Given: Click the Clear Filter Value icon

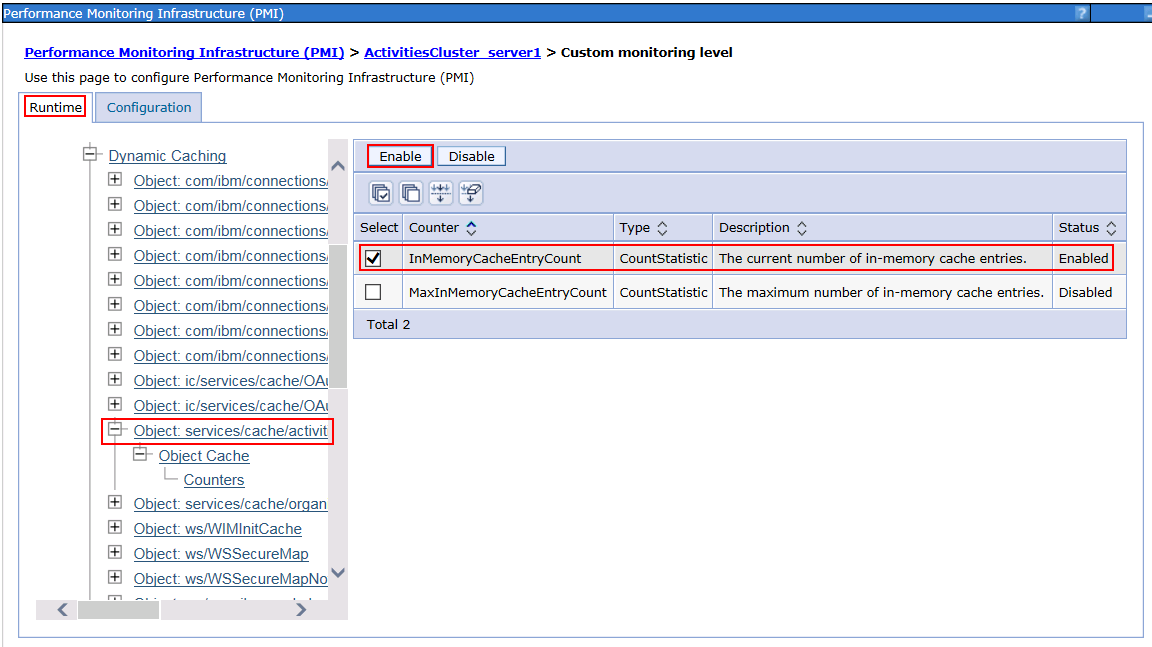Looking at the screenshot, I should (x=470, y=193).
